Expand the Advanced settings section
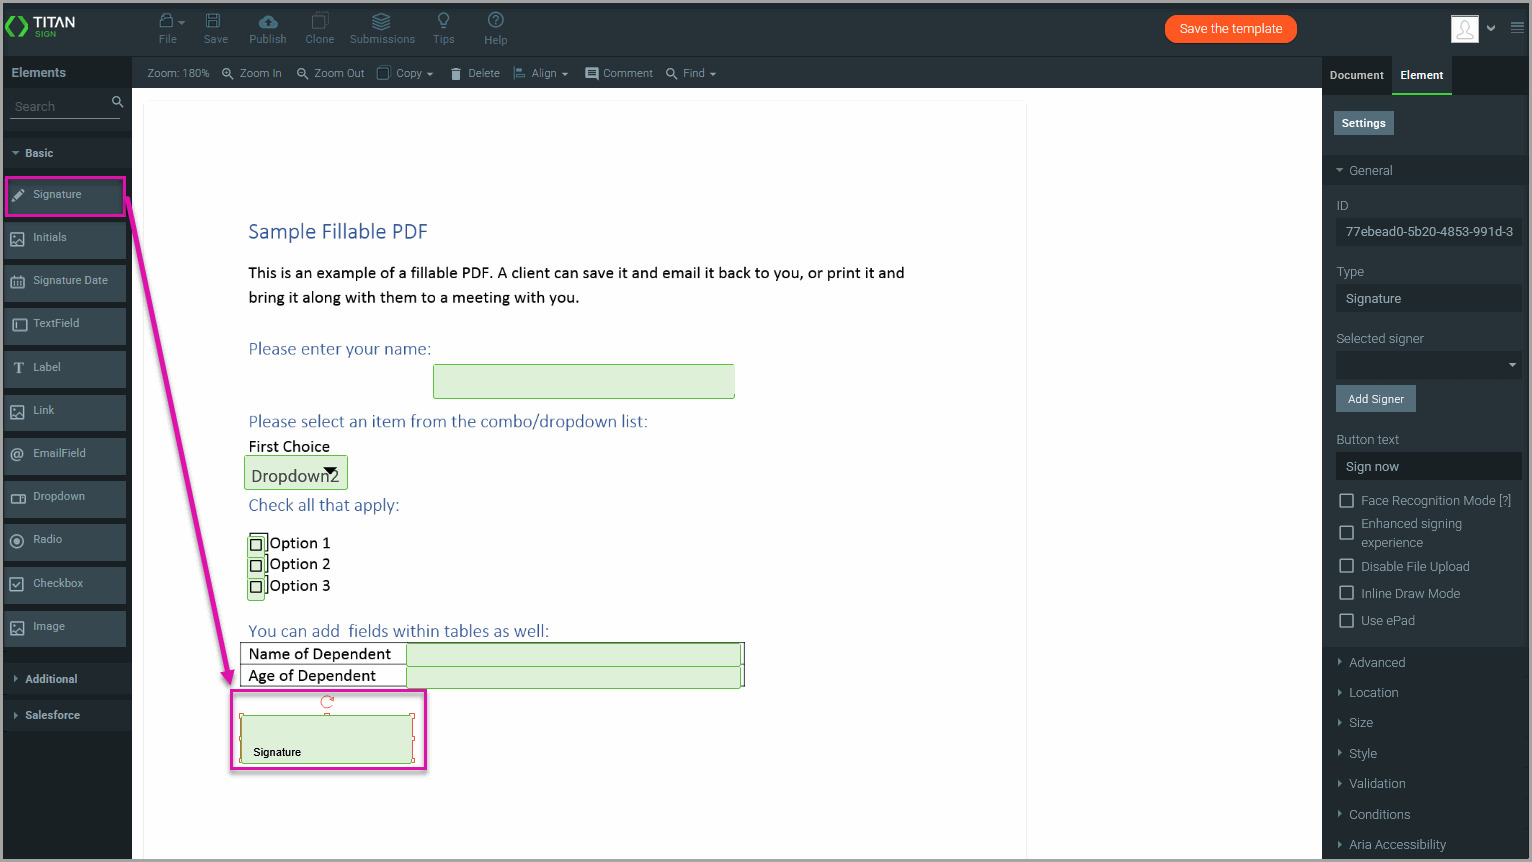Screen dimensions: 1532x862 pyautogui.click(x=1377, y=663)
